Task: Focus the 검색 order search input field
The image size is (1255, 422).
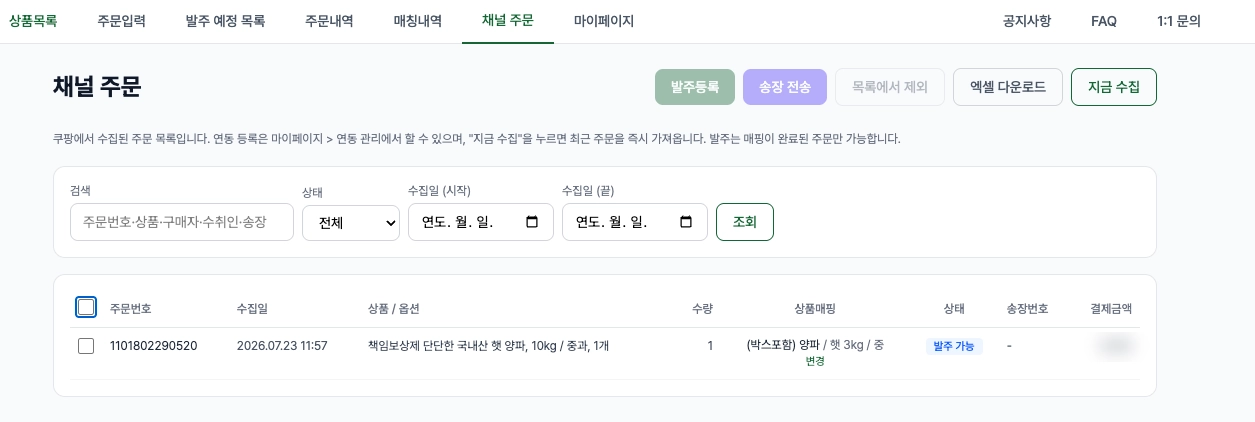Action: [182, 222]
